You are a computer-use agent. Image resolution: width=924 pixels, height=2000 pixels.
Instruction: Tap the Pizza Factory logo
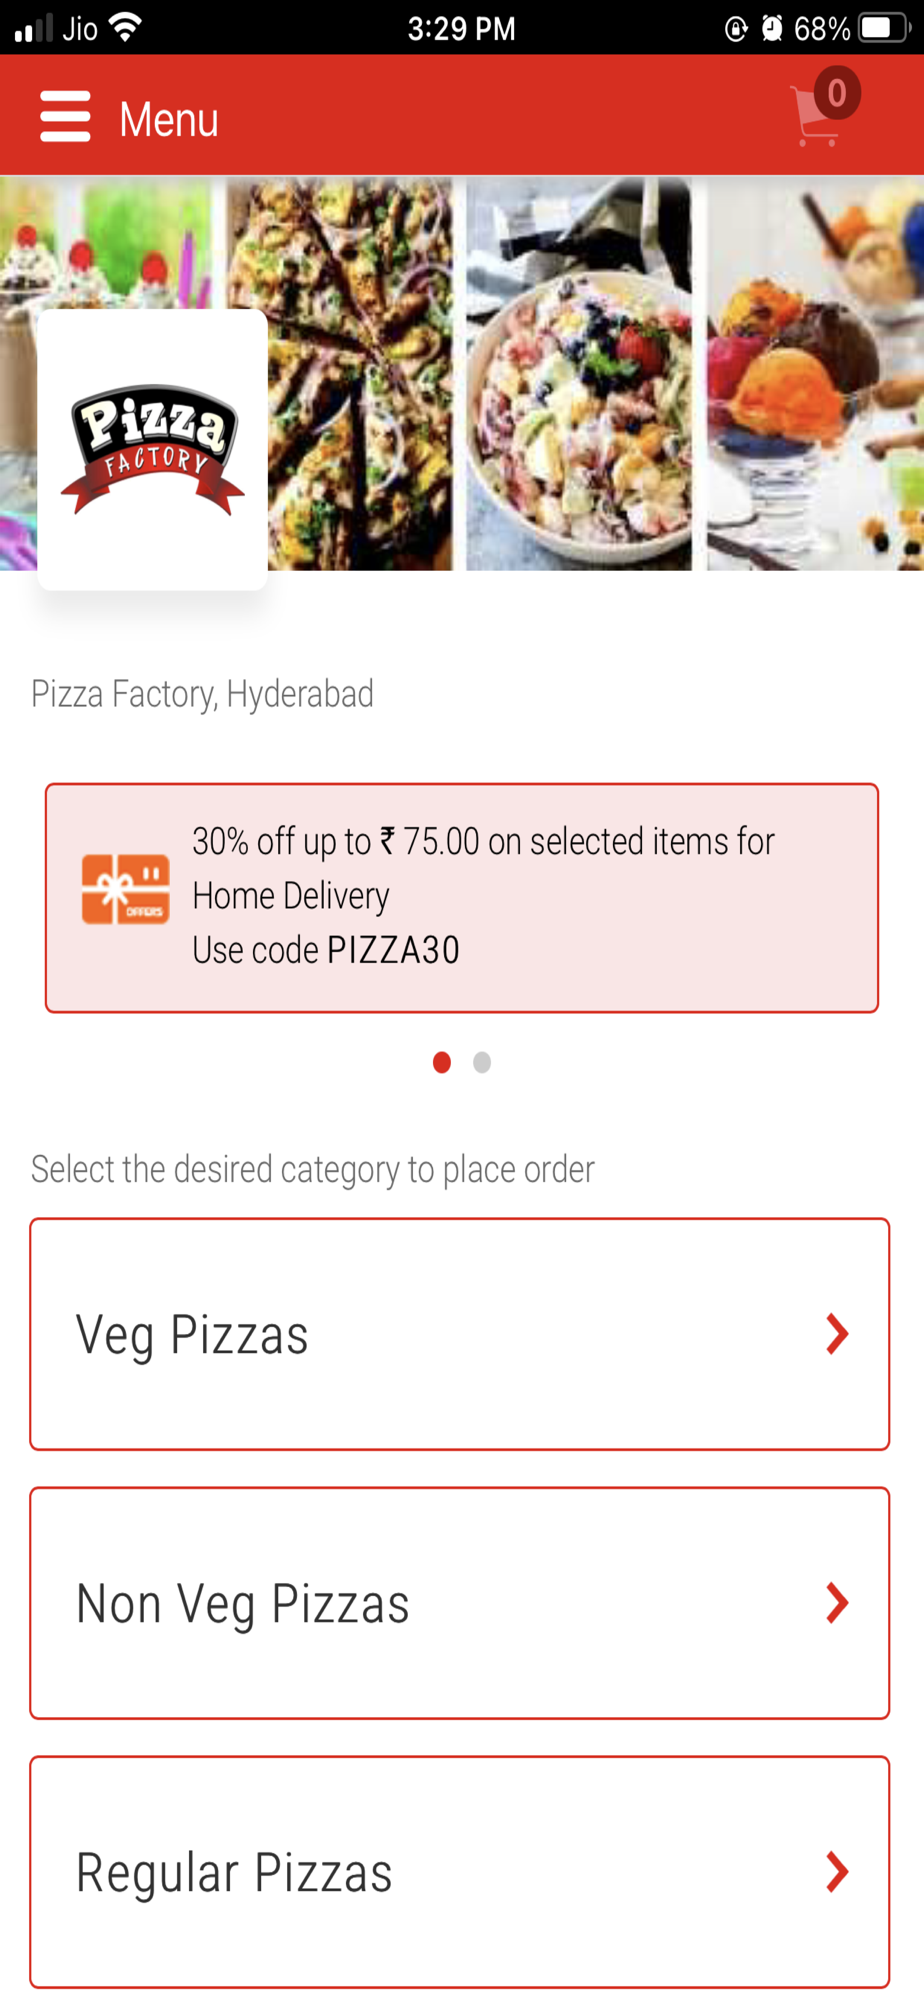point(152,449)
